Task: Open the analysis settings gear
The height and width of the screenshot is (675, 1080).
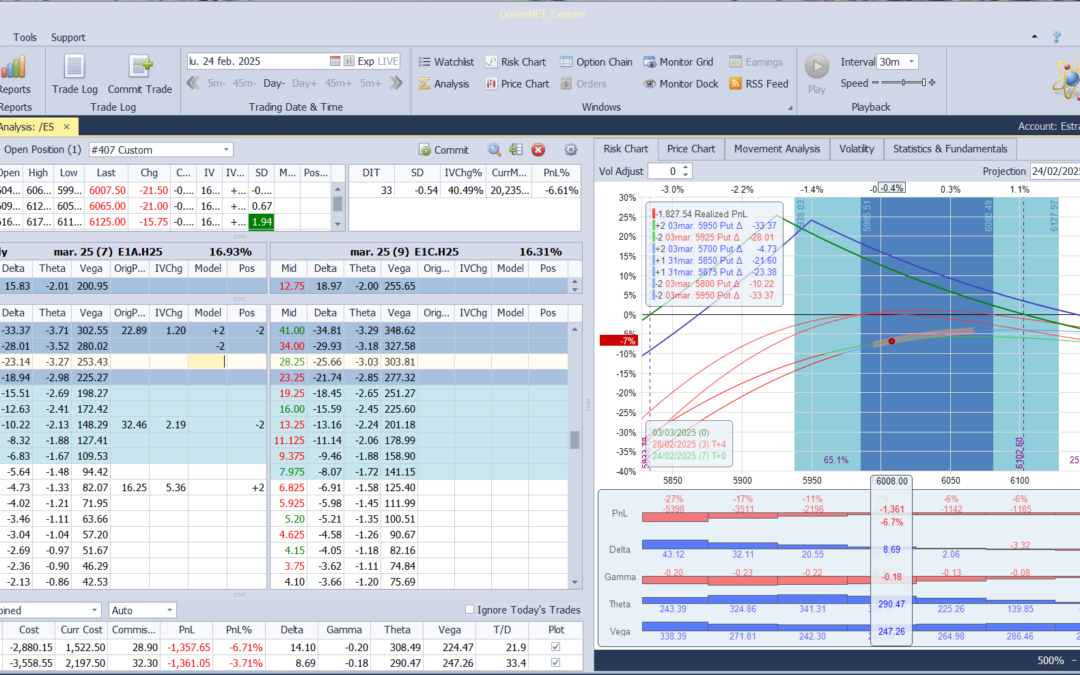Action: [x=570, y=149]
